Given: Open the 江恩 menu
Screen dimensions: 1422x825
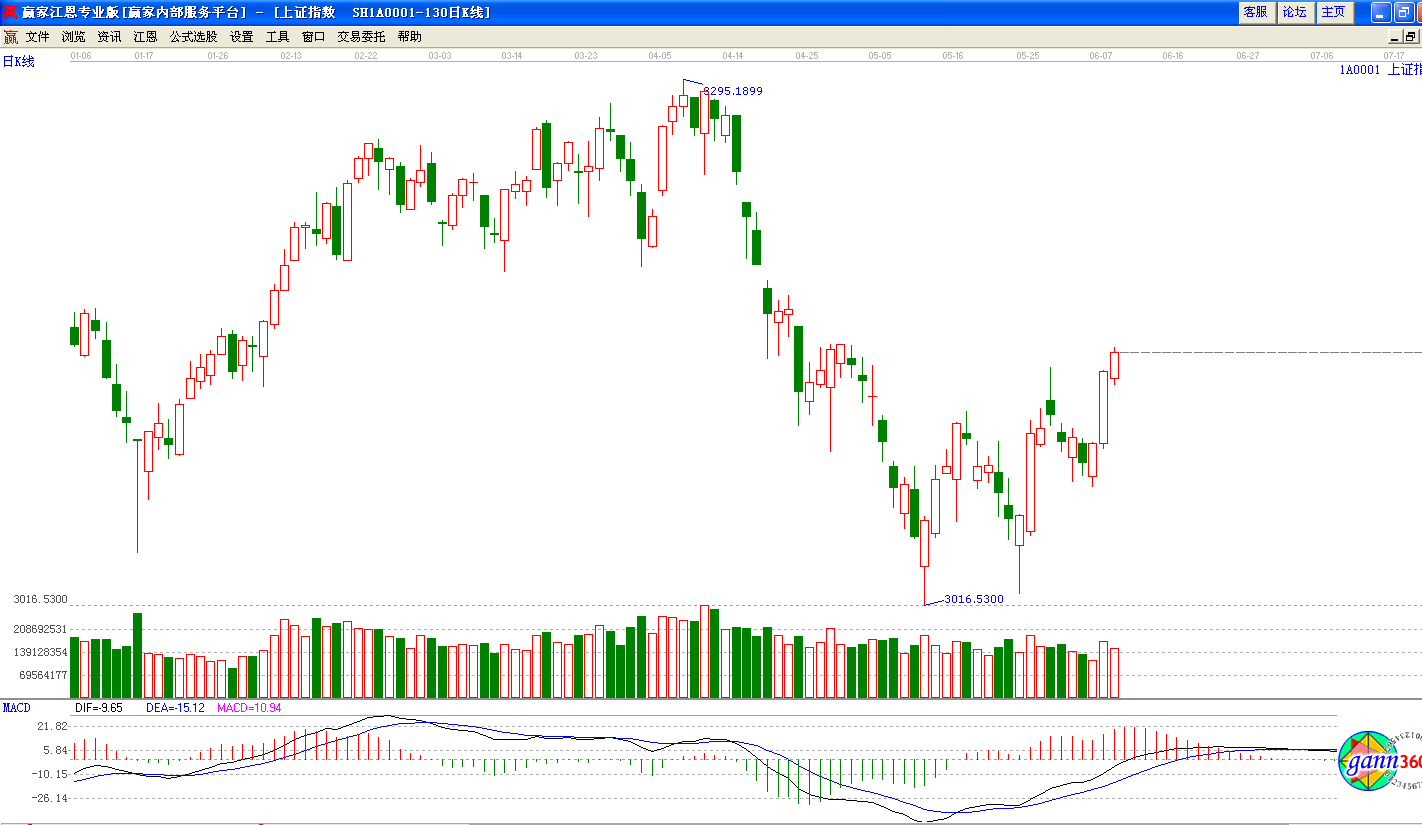Looking at the screenshot, I should tap(146, 36).
